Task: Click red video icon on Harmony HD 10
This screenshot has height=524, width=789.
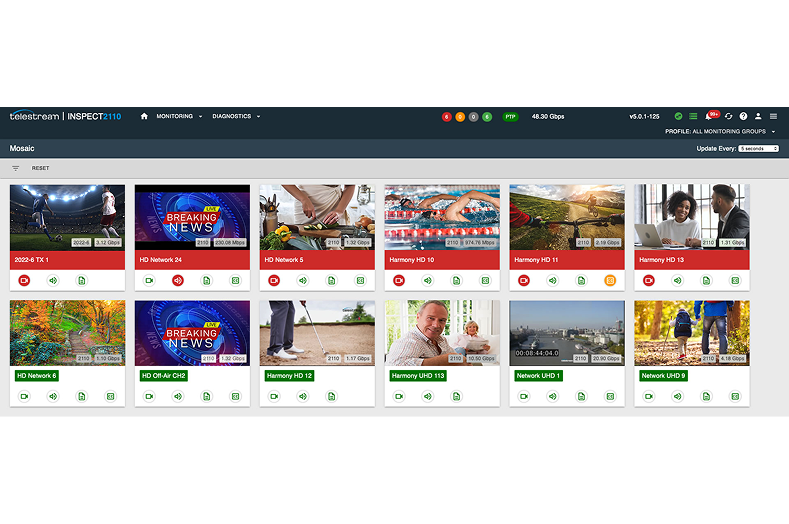Action: pos(399,280)
